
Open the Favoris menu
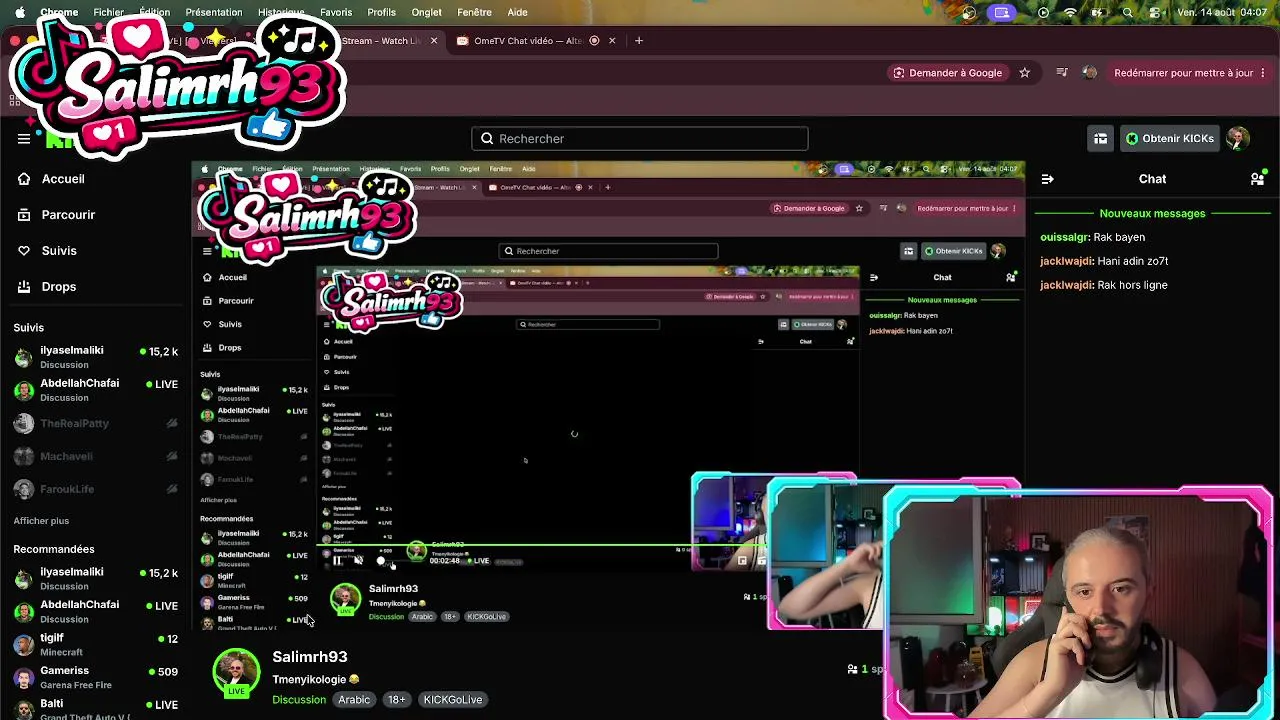click(336, 12)
